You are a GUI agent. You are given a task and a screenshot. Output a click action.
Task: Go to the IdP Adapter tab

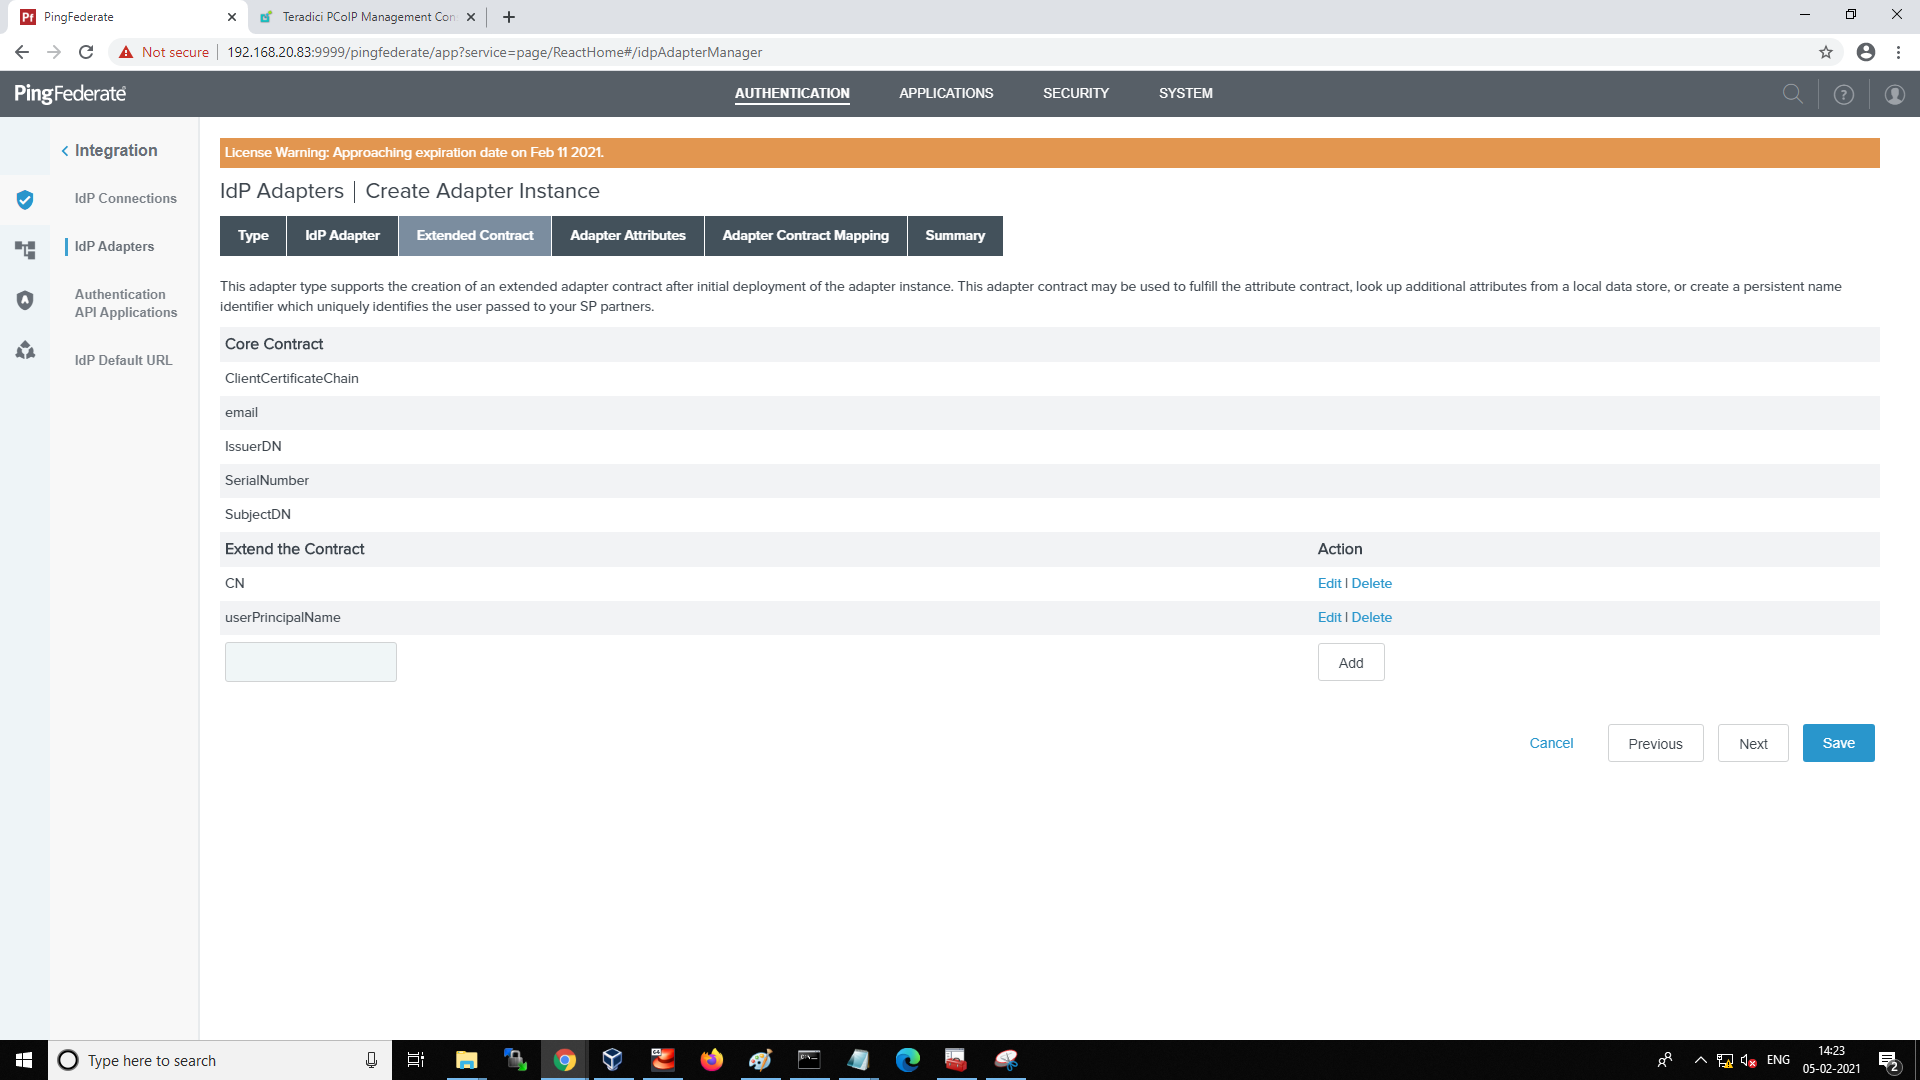pyautogui.click(x=342, y=236)
